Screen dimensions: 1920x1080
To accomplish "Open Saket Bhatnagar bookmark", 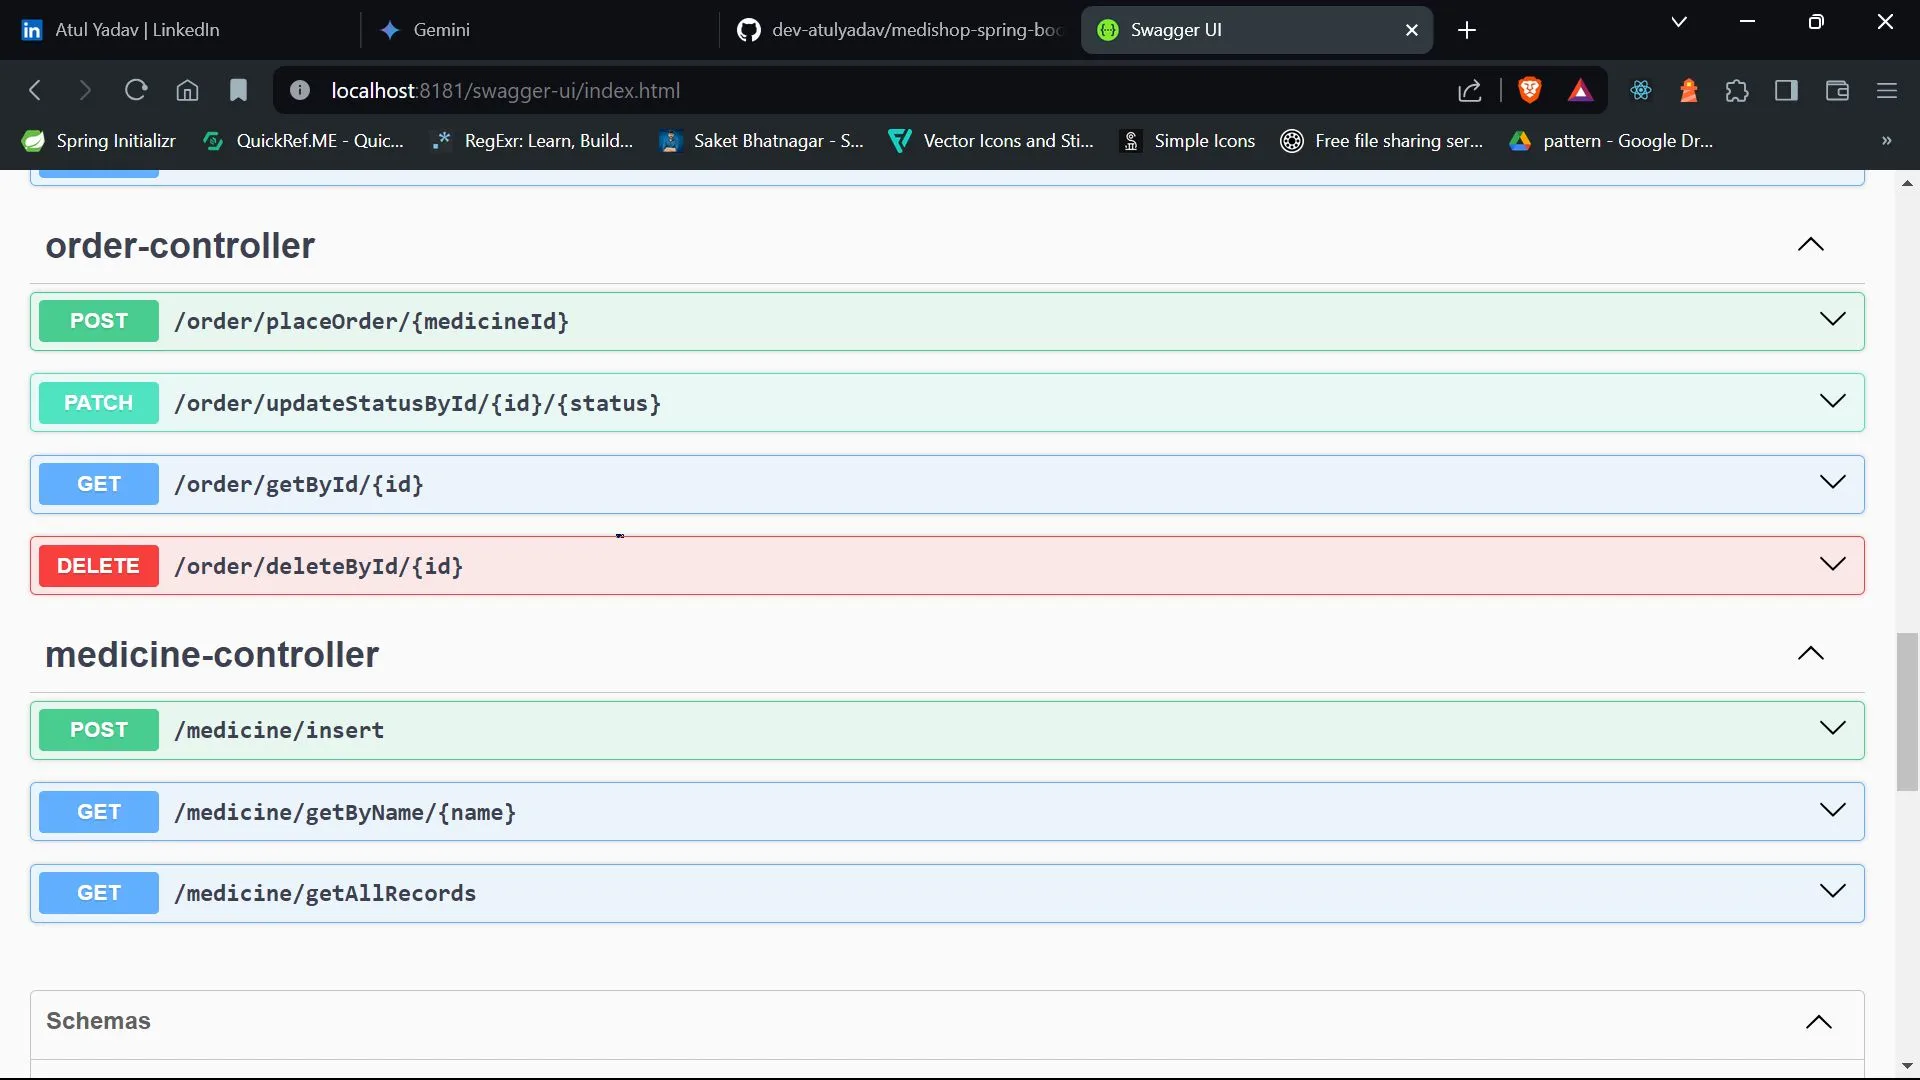I will pos(762,141).
